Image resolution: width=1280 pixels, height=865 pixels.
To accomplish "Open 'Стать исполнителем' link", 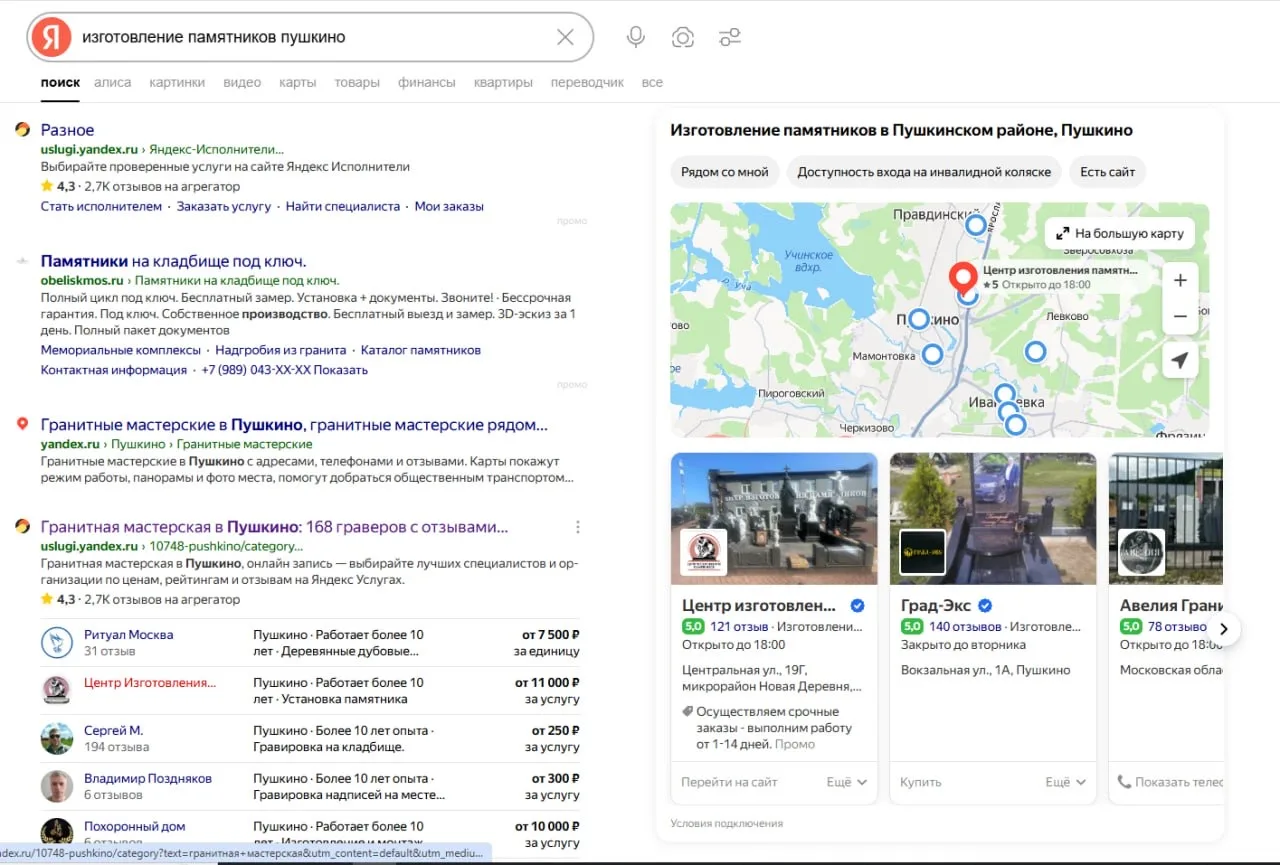I will coord(101,206).
